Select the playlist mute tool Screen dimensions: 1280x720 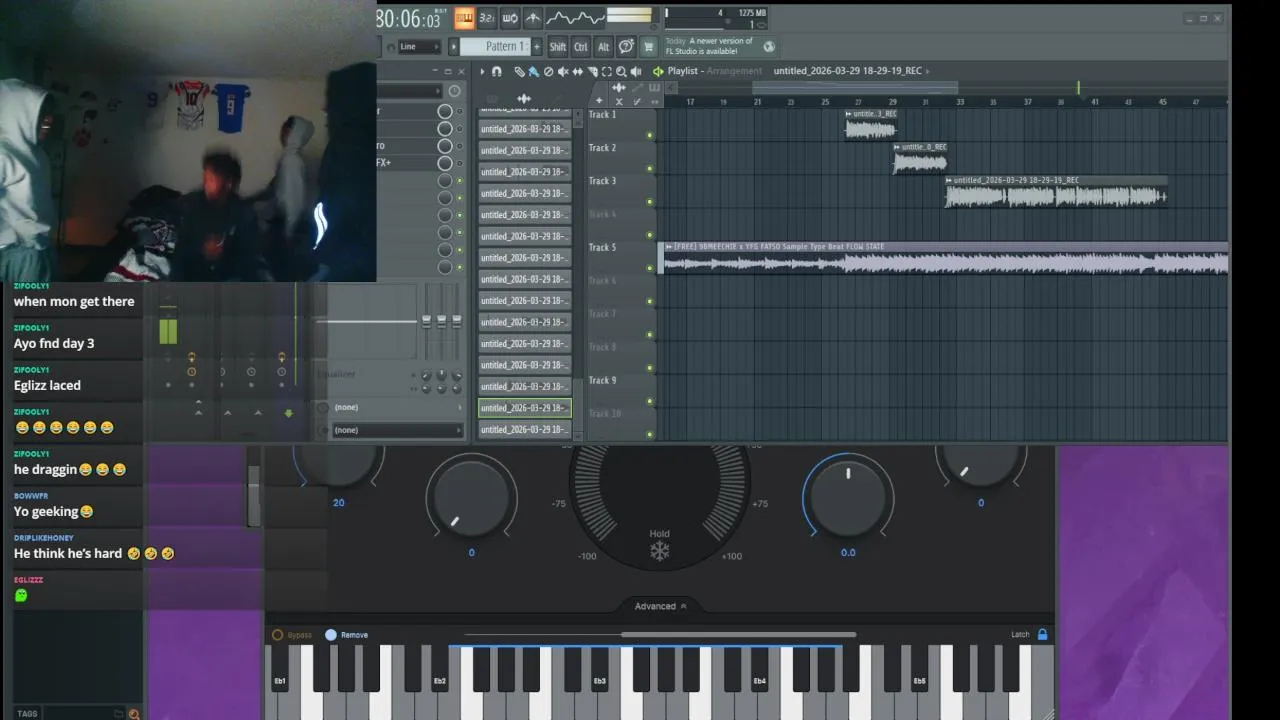563,71
